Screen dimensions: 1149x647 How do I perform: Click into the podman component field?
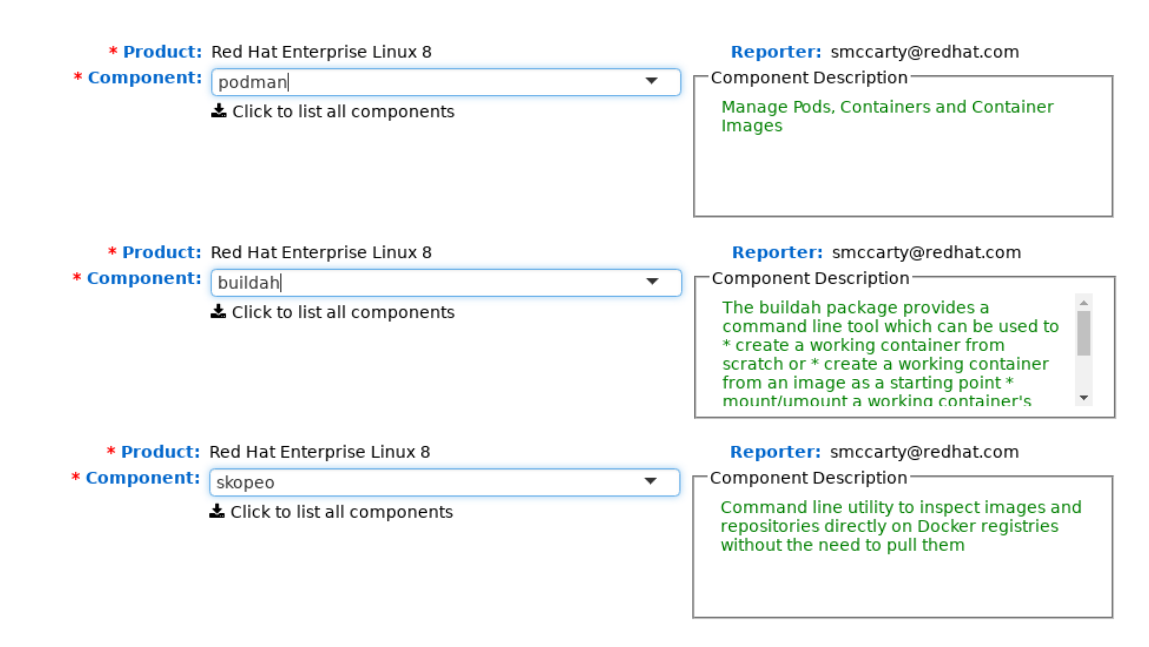(420, 83)
